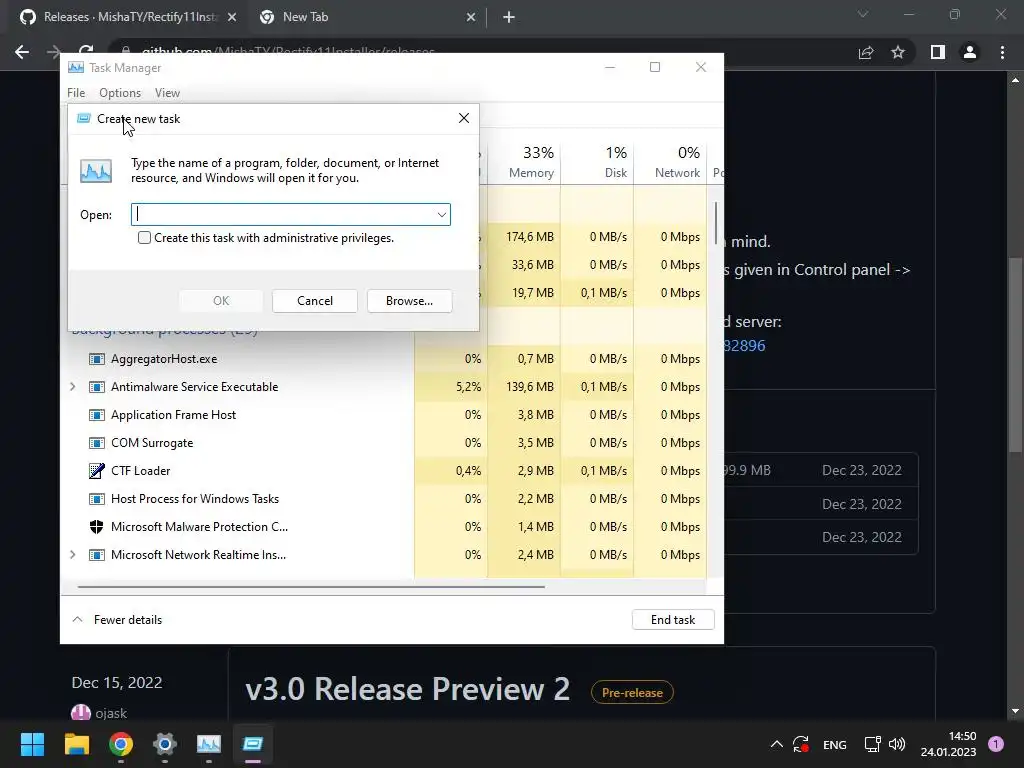Switch to the New Tab browser tab
This screenshot has width=1024, height=768.
(x=368, y=17)
